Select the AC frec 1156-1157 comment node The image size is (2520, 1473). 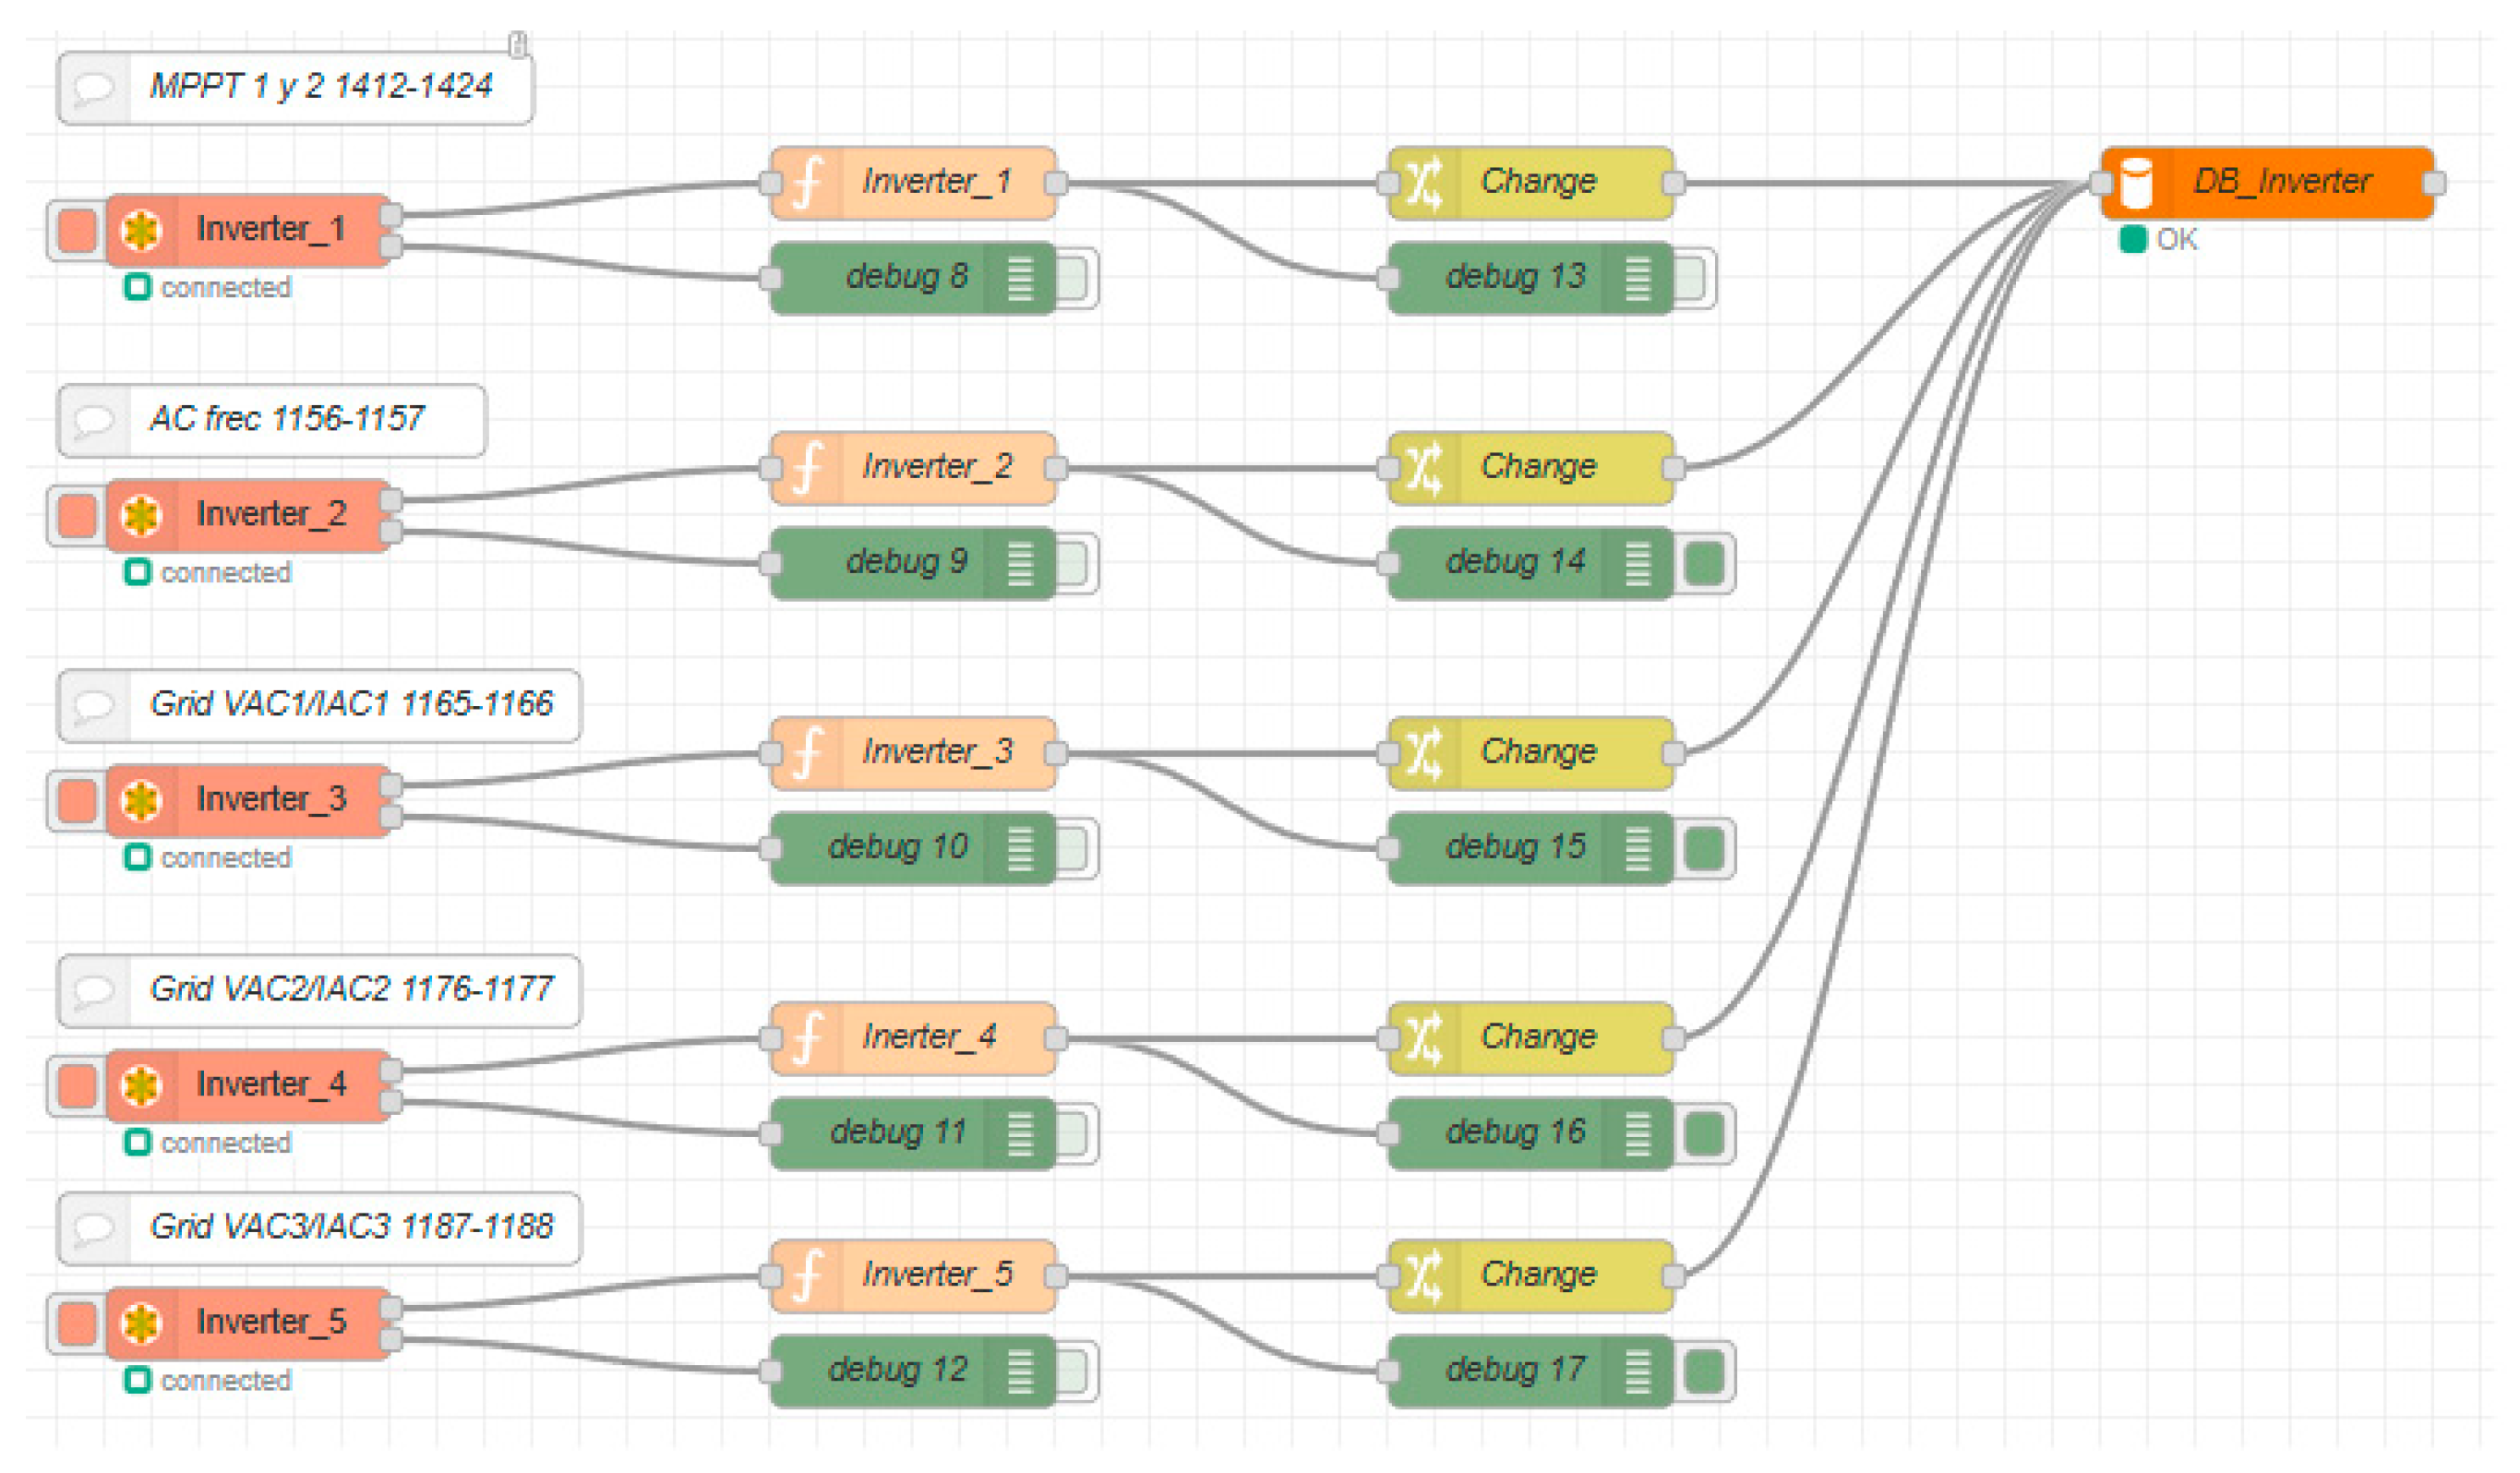[x=272, y=421]
